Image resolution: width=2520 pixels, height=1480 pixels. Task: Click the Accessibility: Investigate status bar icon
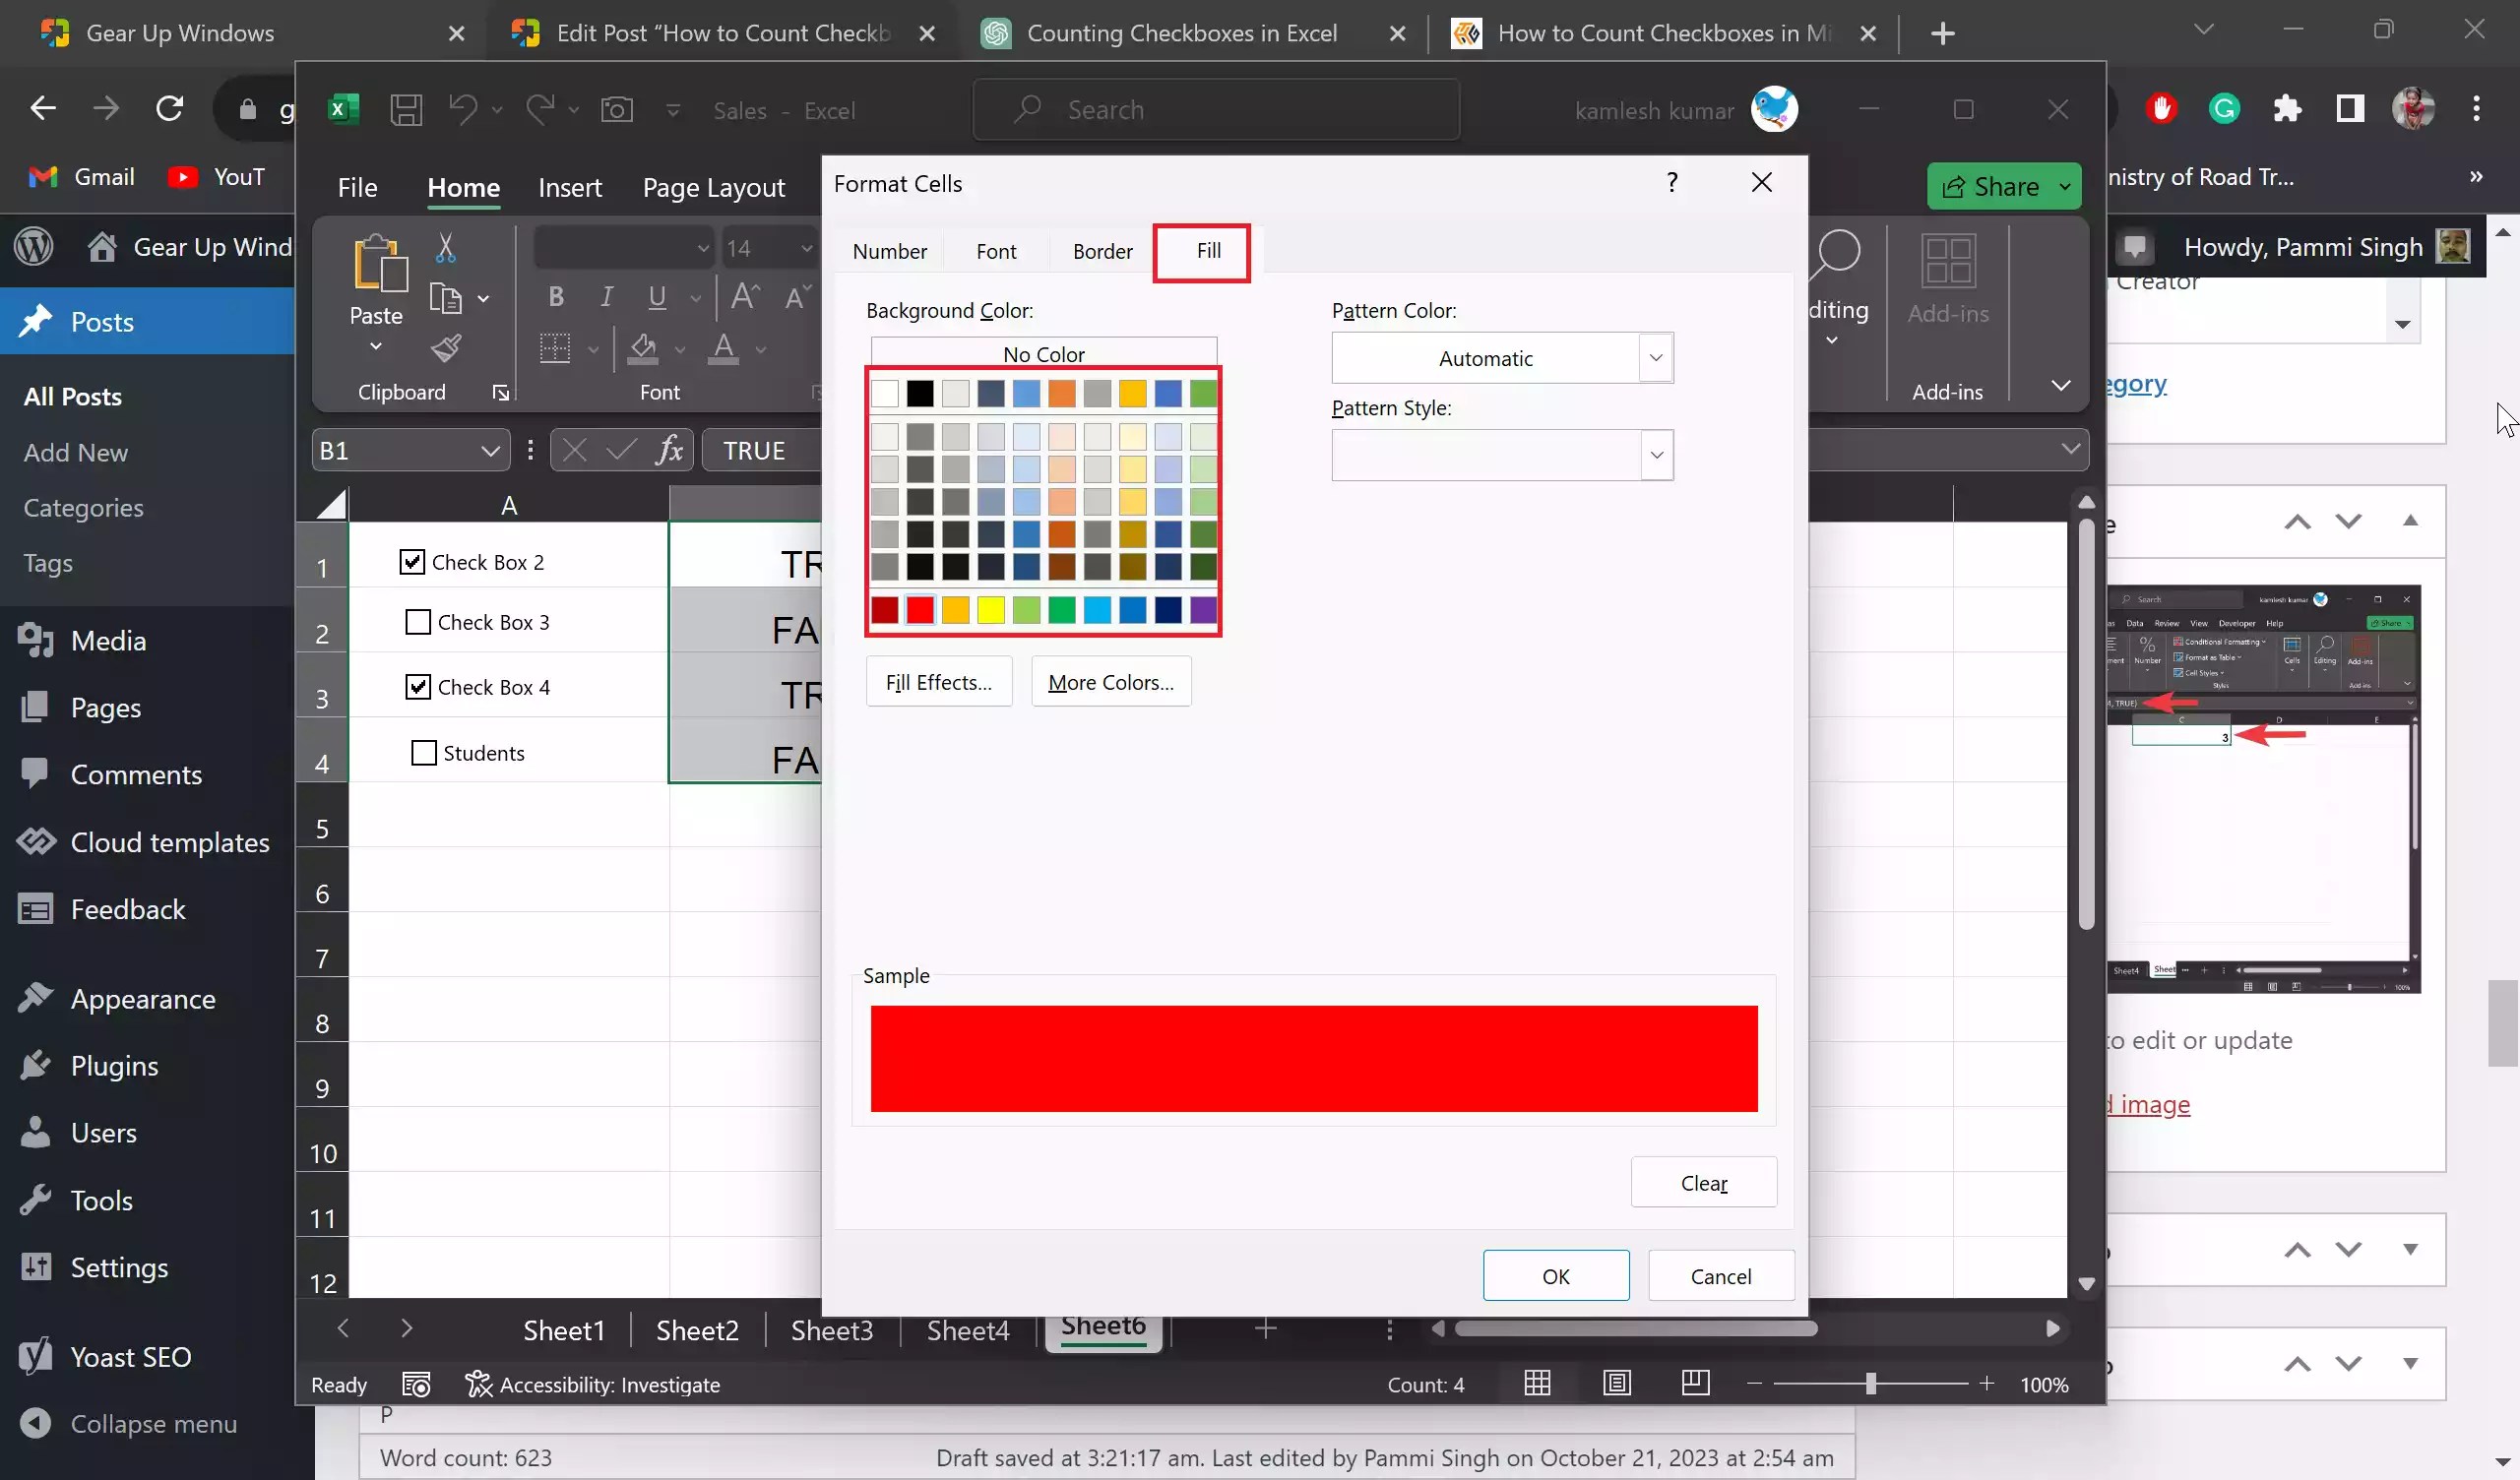pos(478,1384)
